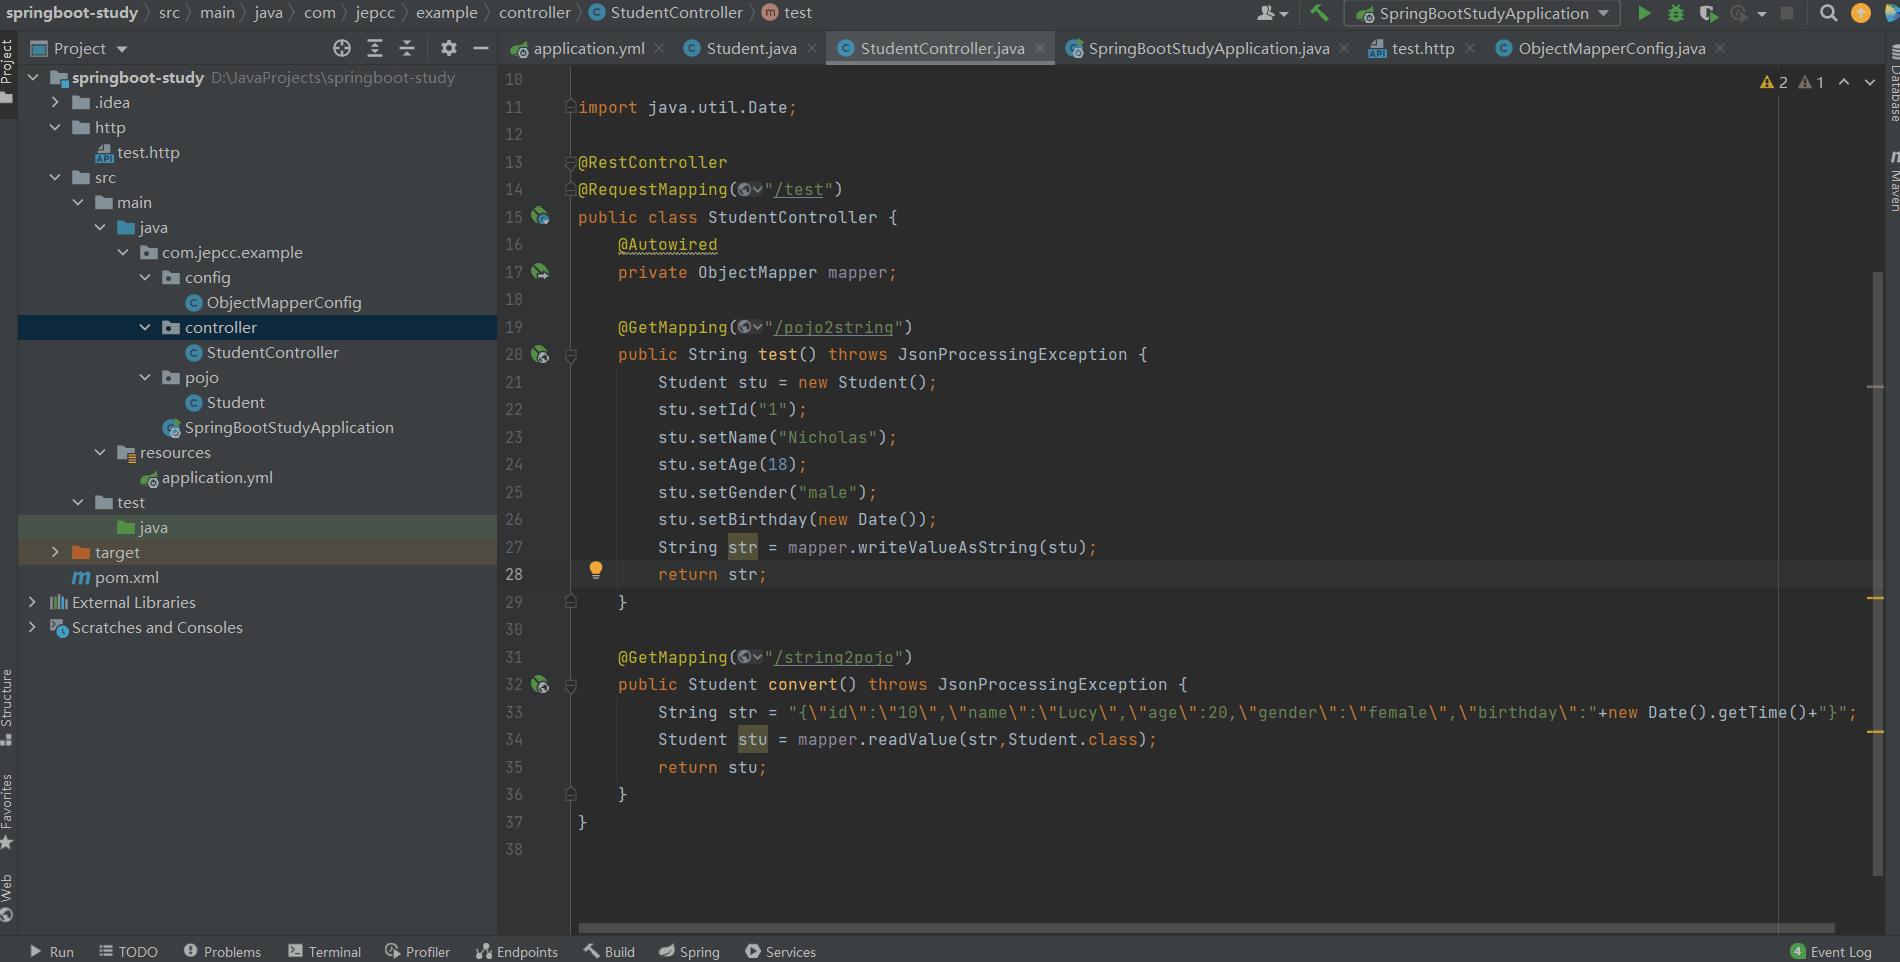Open the Terminal tool window
The image size is (1900, 962).
pyautogui.click(x=324, y=951)
